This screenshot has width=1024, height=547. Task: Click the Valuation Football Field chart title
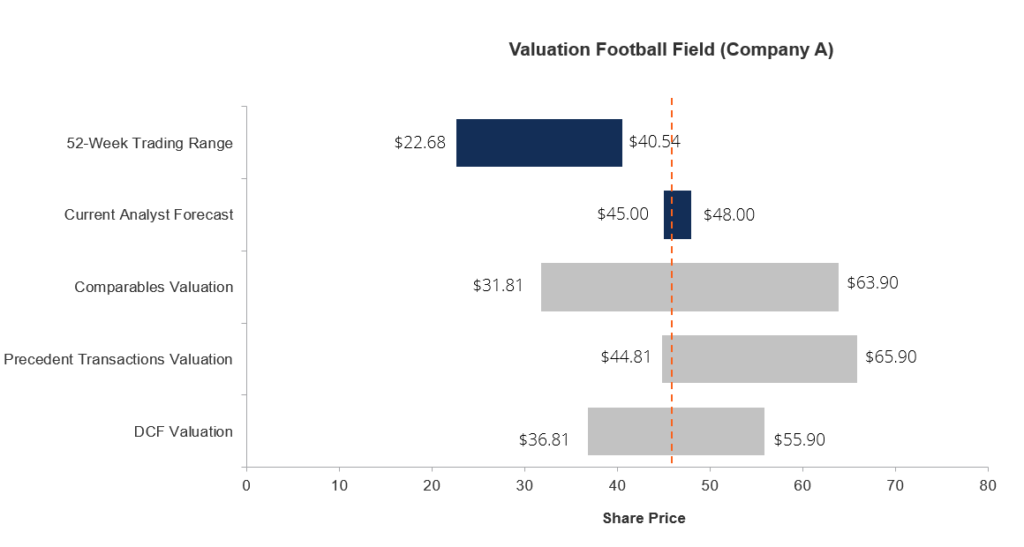click(x=670, y=50)
